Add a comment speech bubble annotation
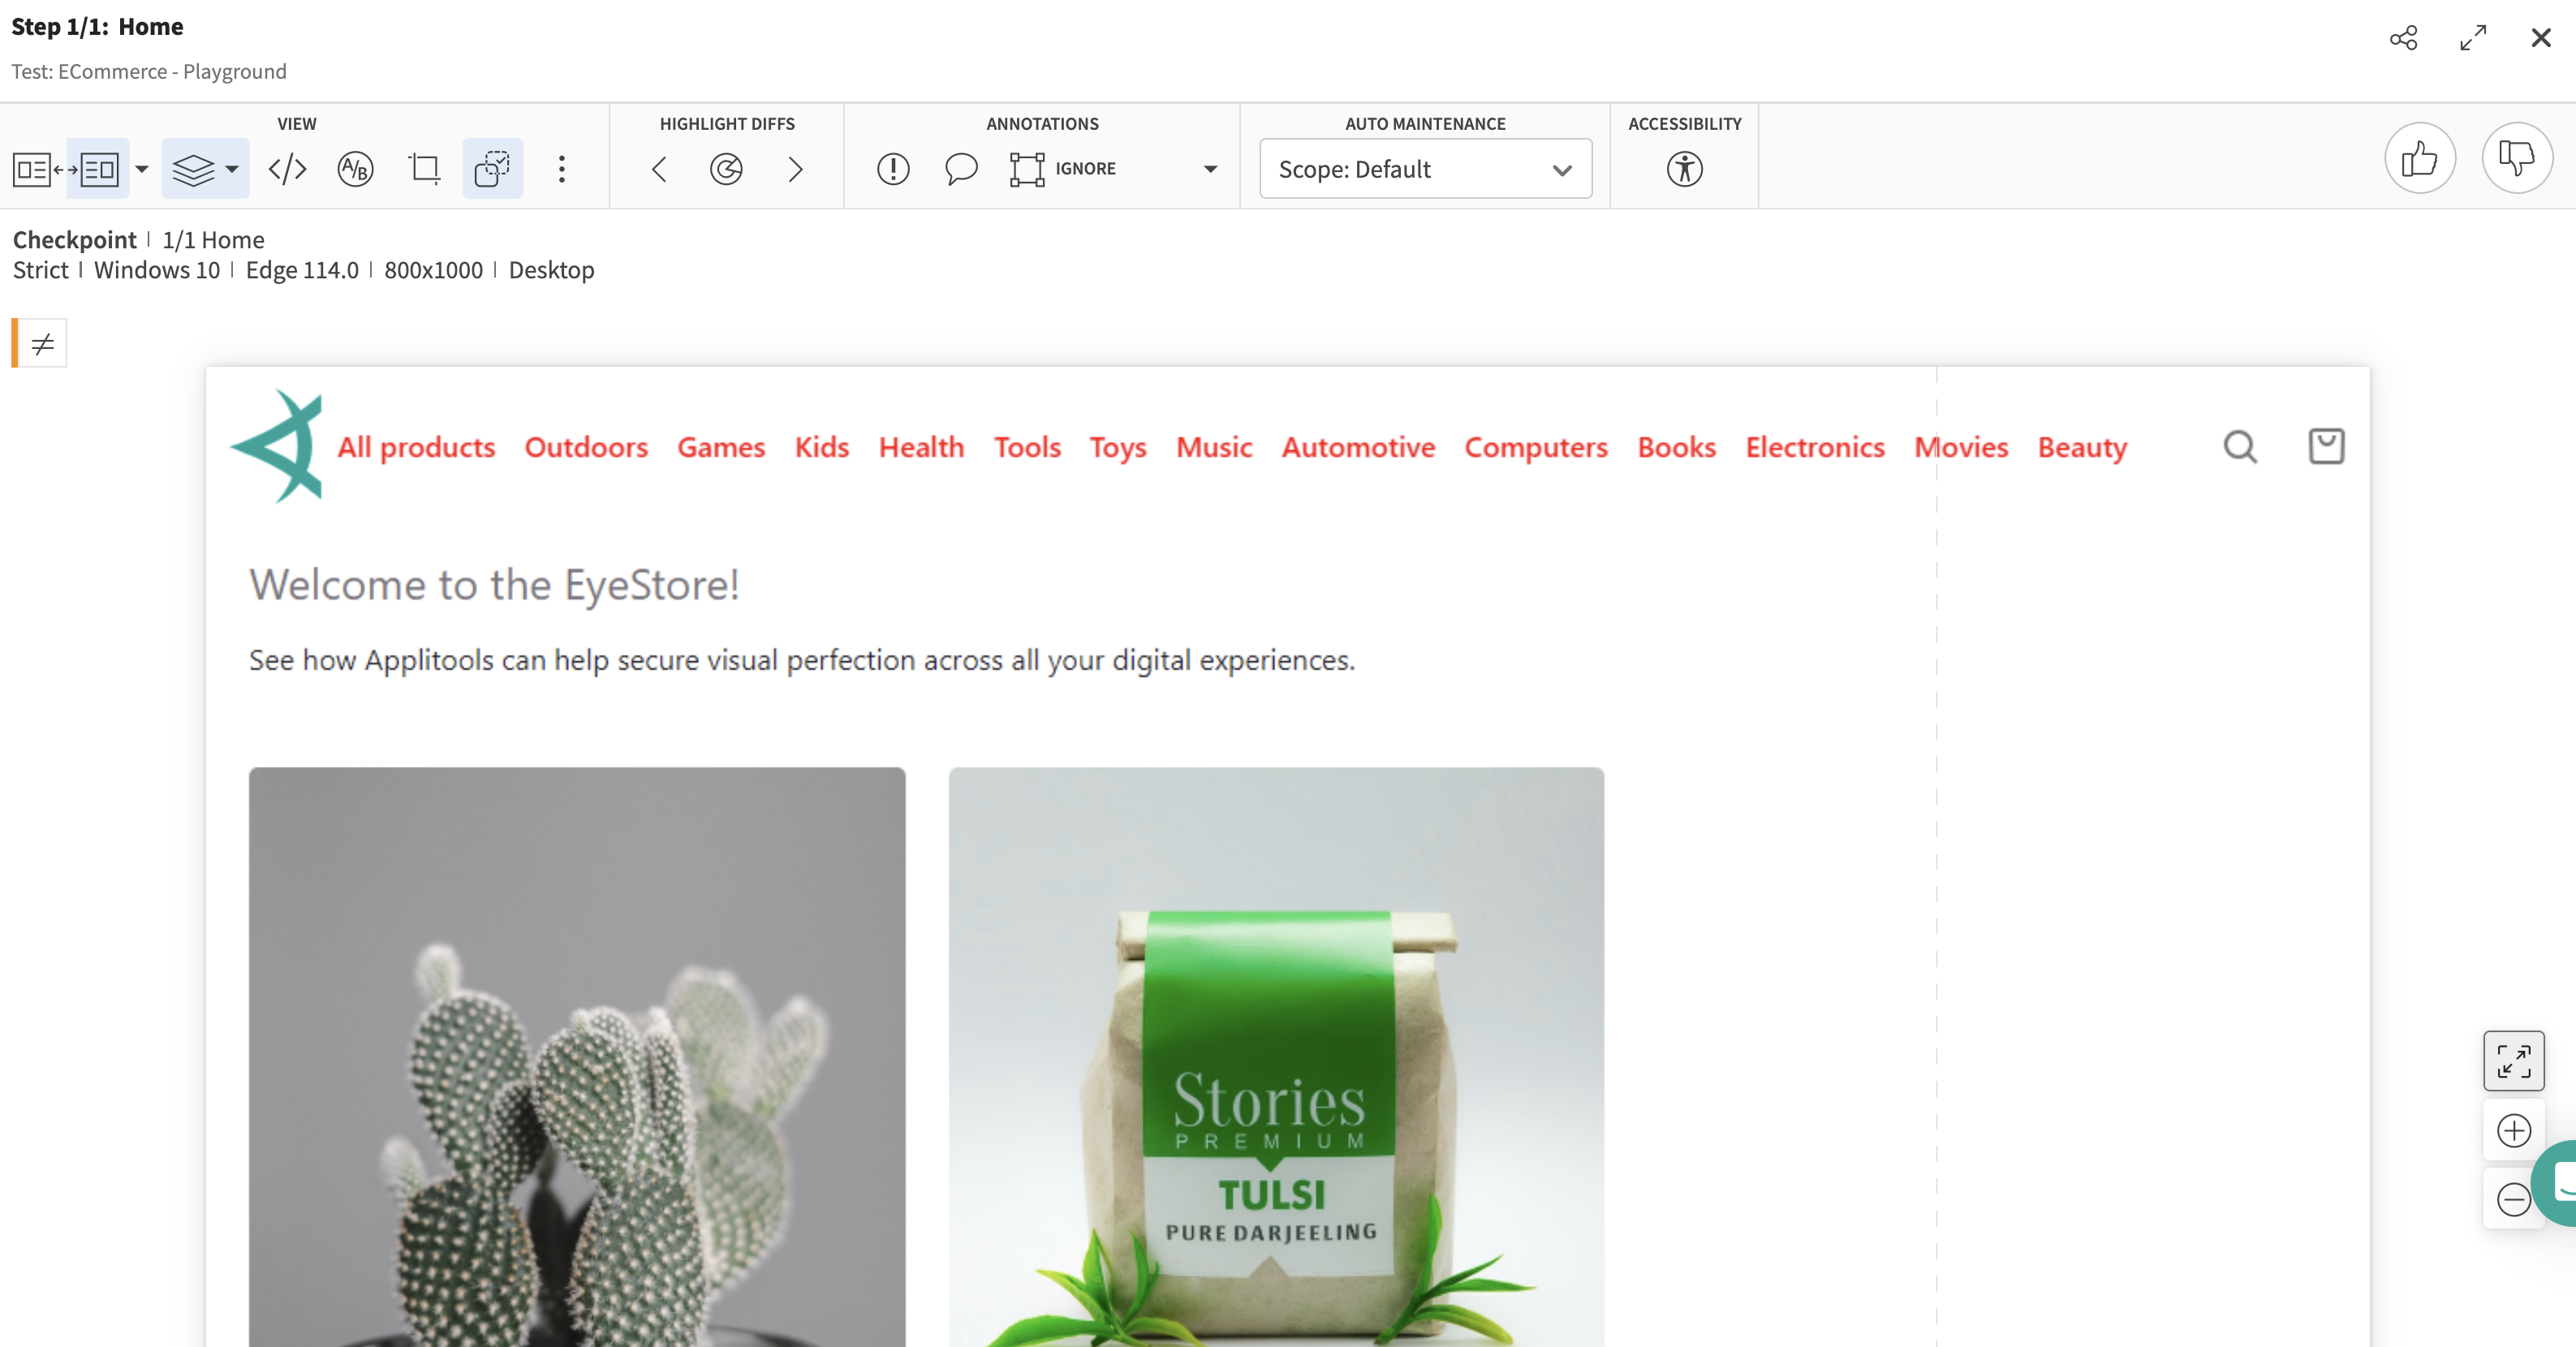This screenshot has width=2576, height=1347. [960, 169]
